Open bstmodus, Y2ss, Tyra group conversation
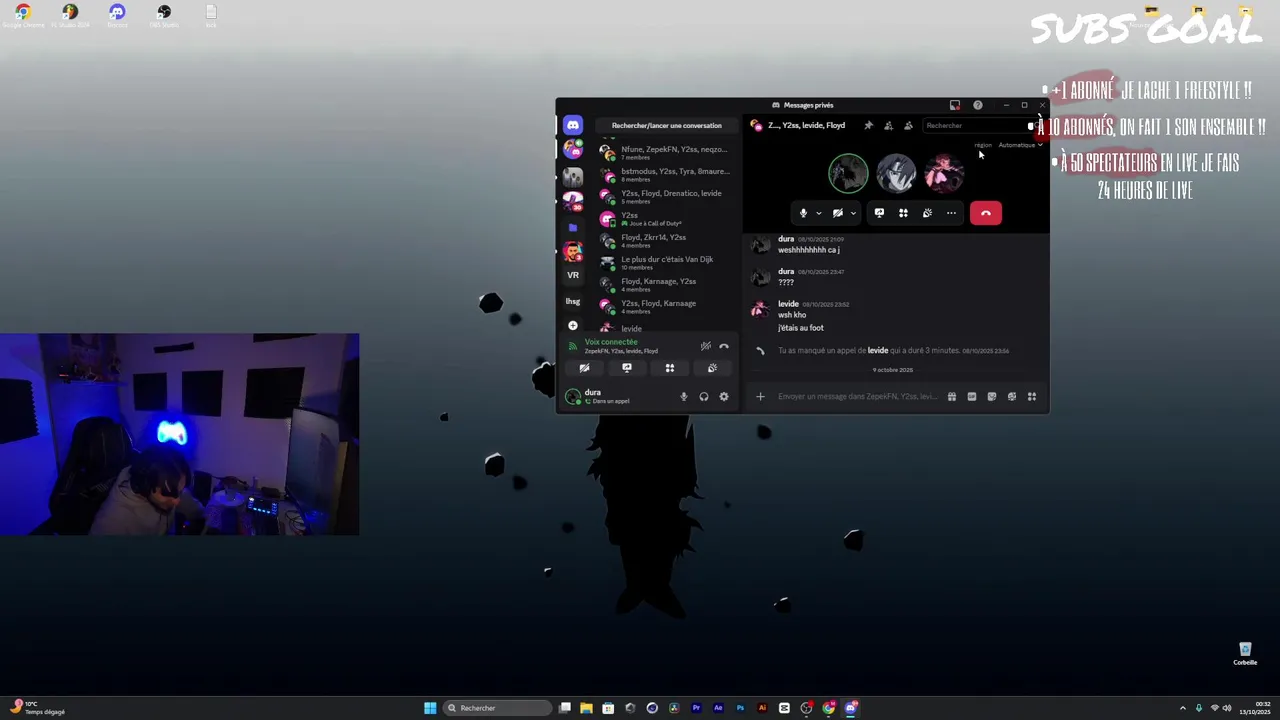The height and width of the screenshot is (720, 1280). (666, 174)
